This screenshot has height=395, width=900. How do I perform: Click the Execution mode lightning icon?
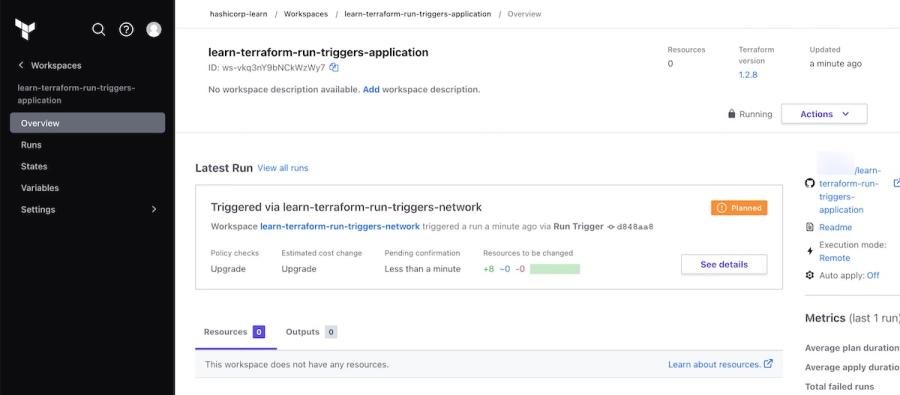click(x=810, y=251)
